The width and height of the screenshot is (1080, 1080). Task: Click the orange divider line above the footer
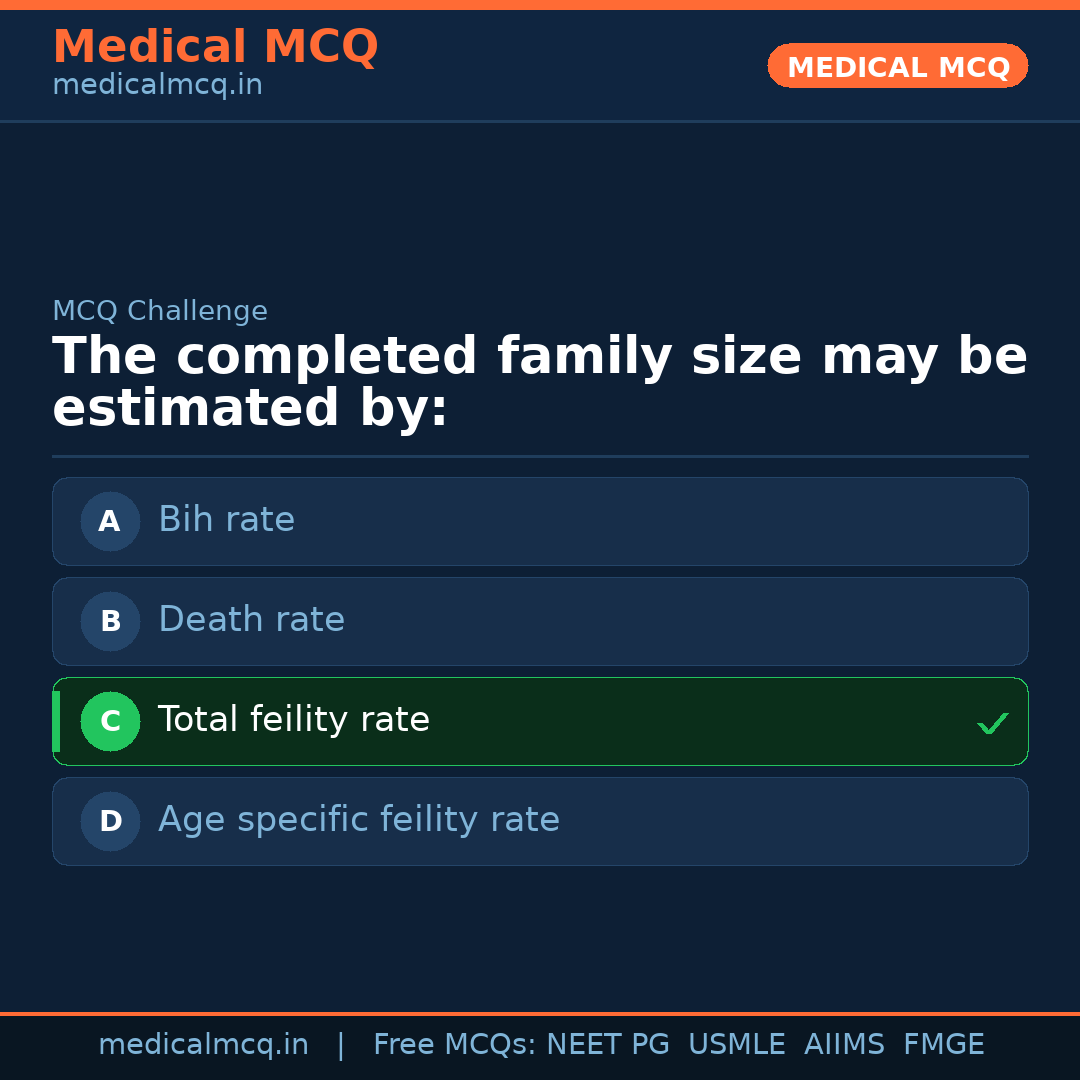click(540, 1013)
